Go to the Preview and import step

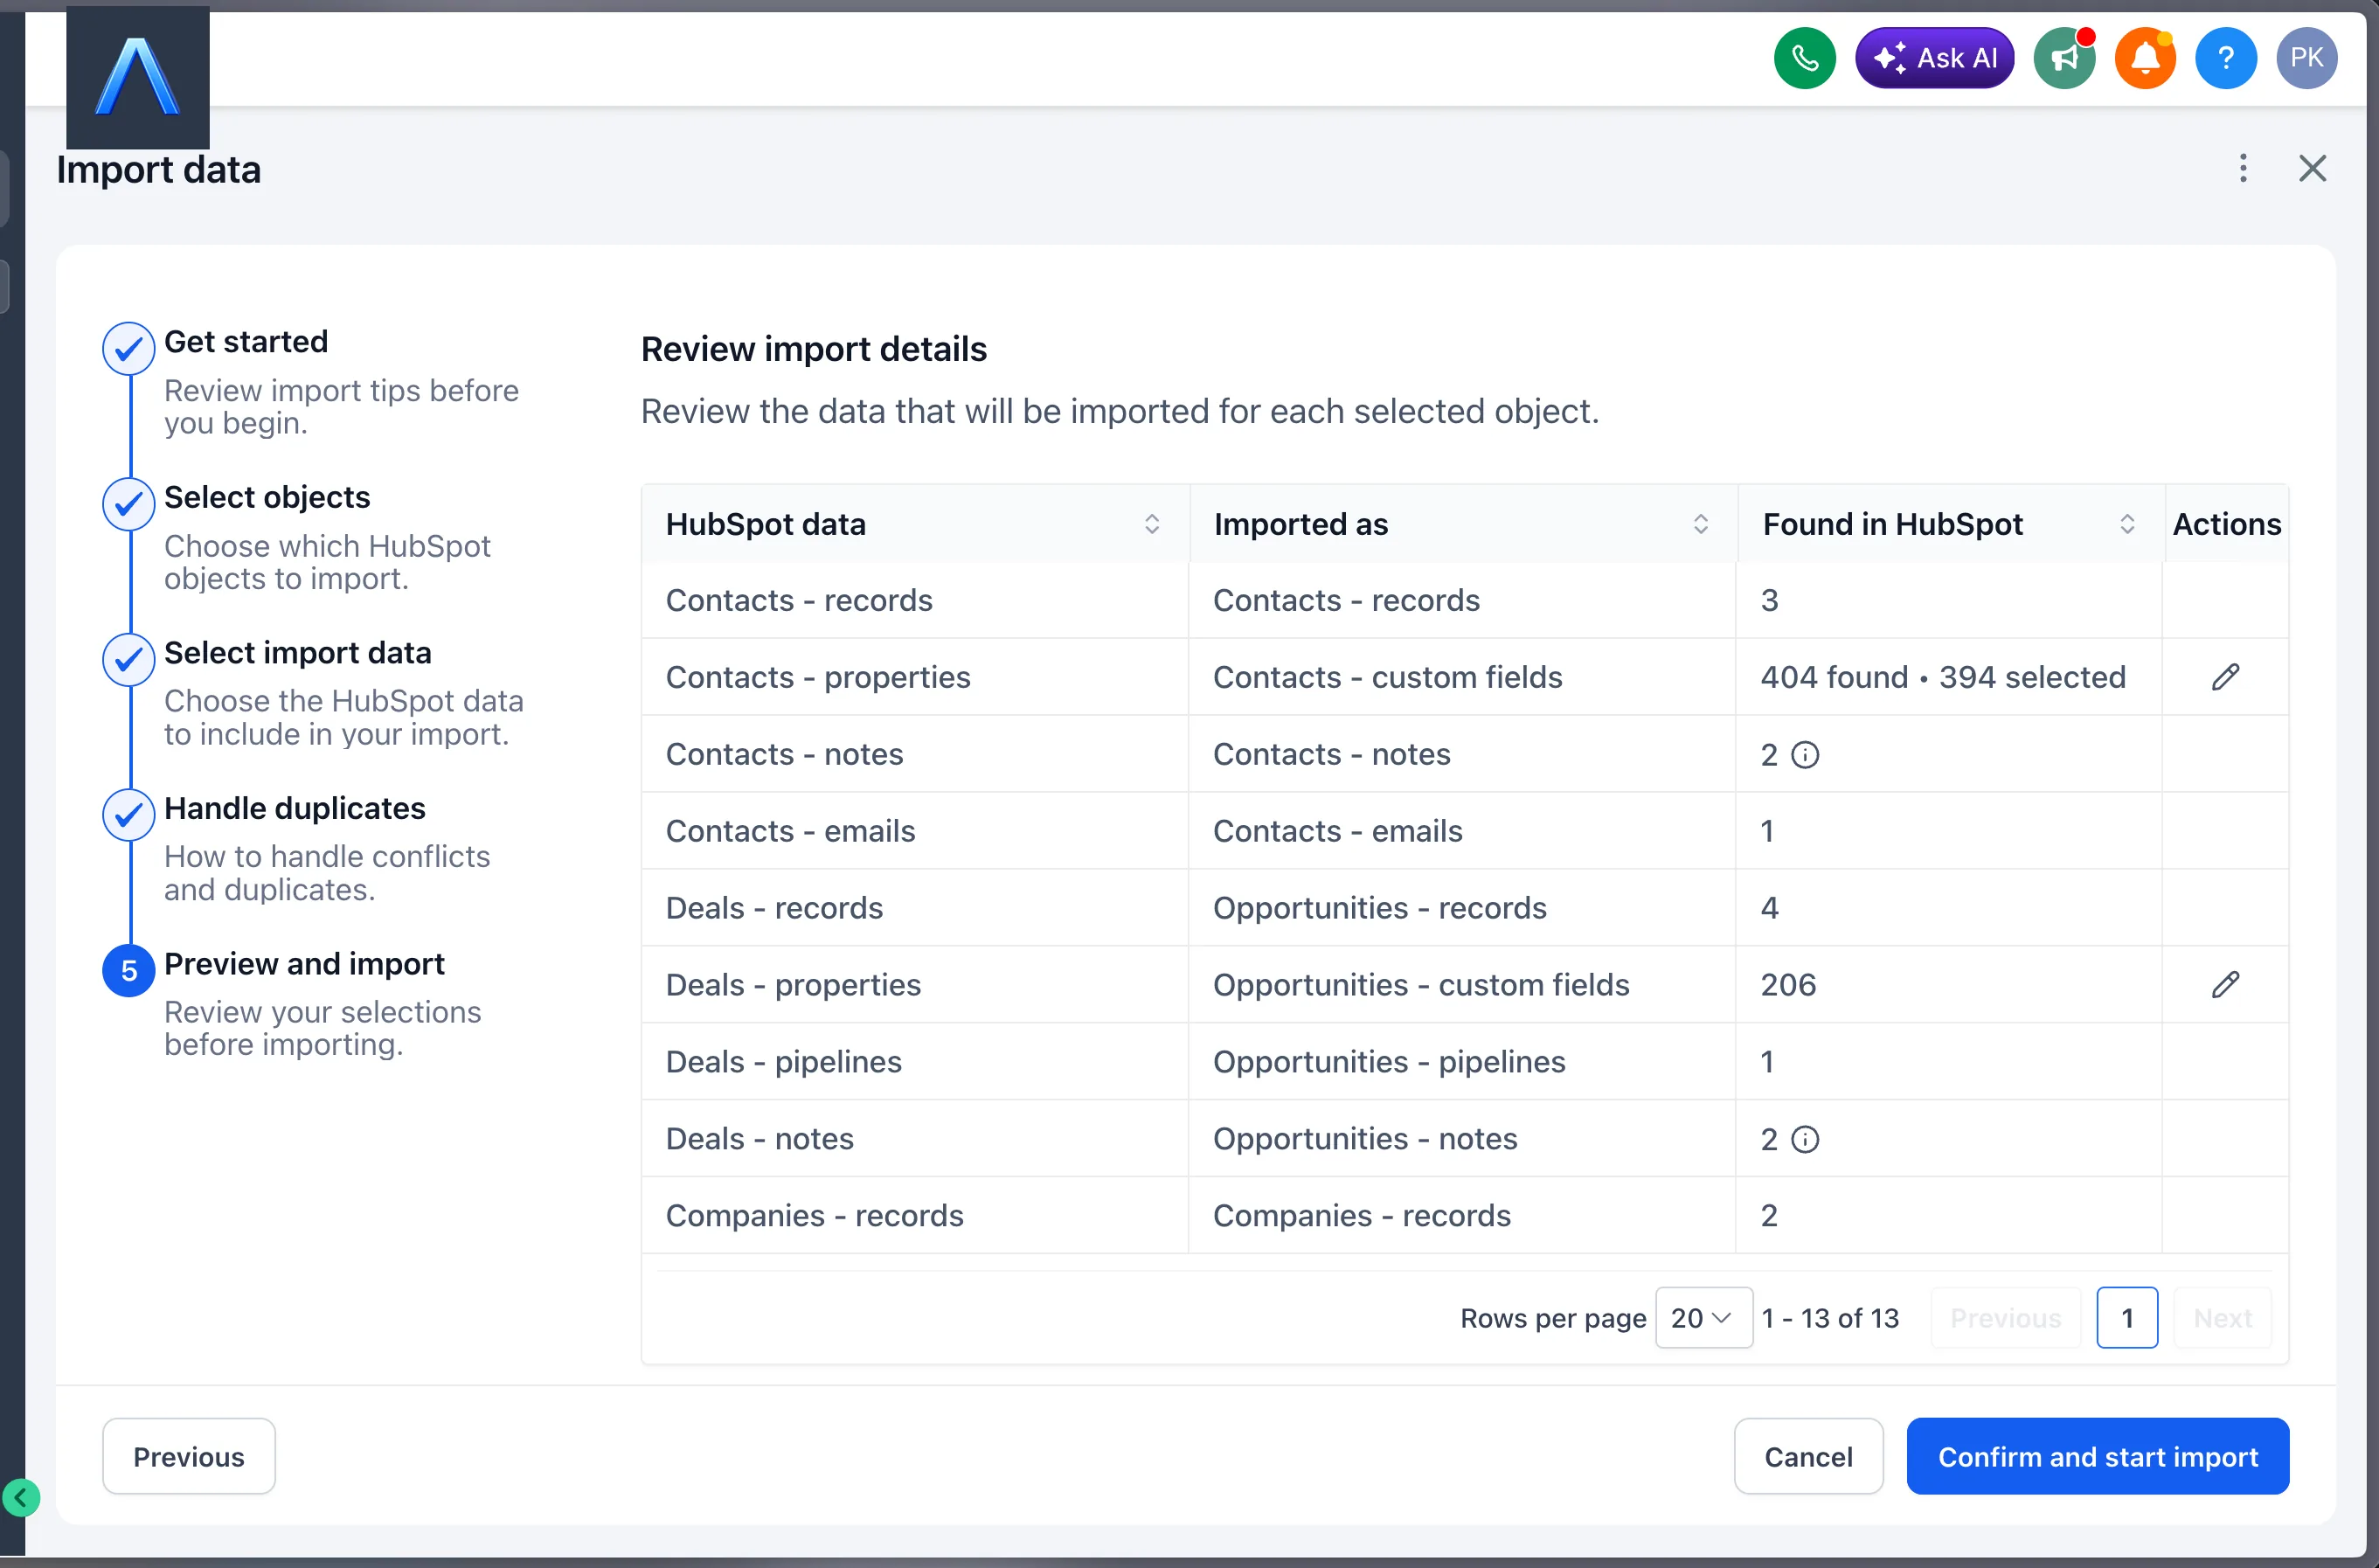(x=304, y=964)
